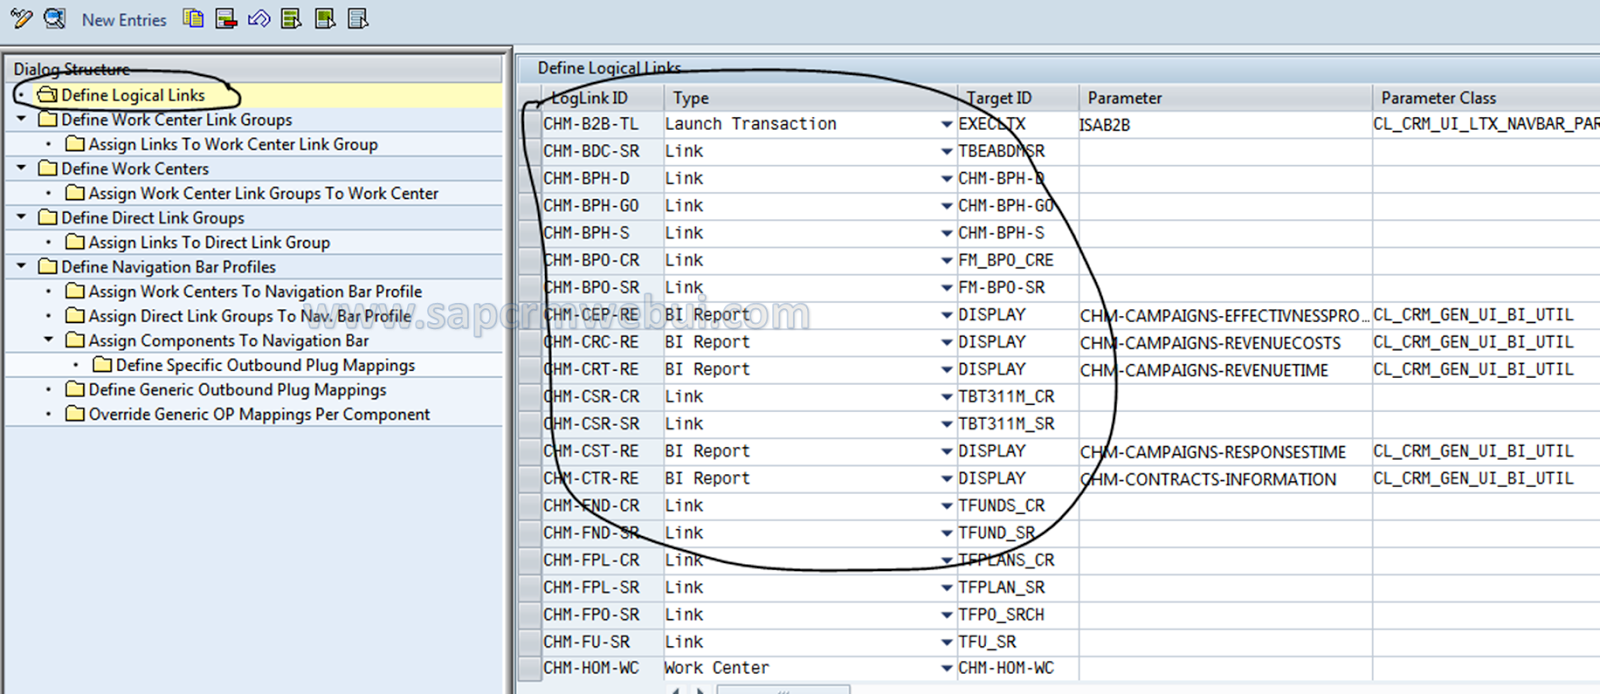The height and width of the screenshot is (694, 1600).
Task: Click the Parameter field containing ISAB2B
Action: (x=1224, y=125)
